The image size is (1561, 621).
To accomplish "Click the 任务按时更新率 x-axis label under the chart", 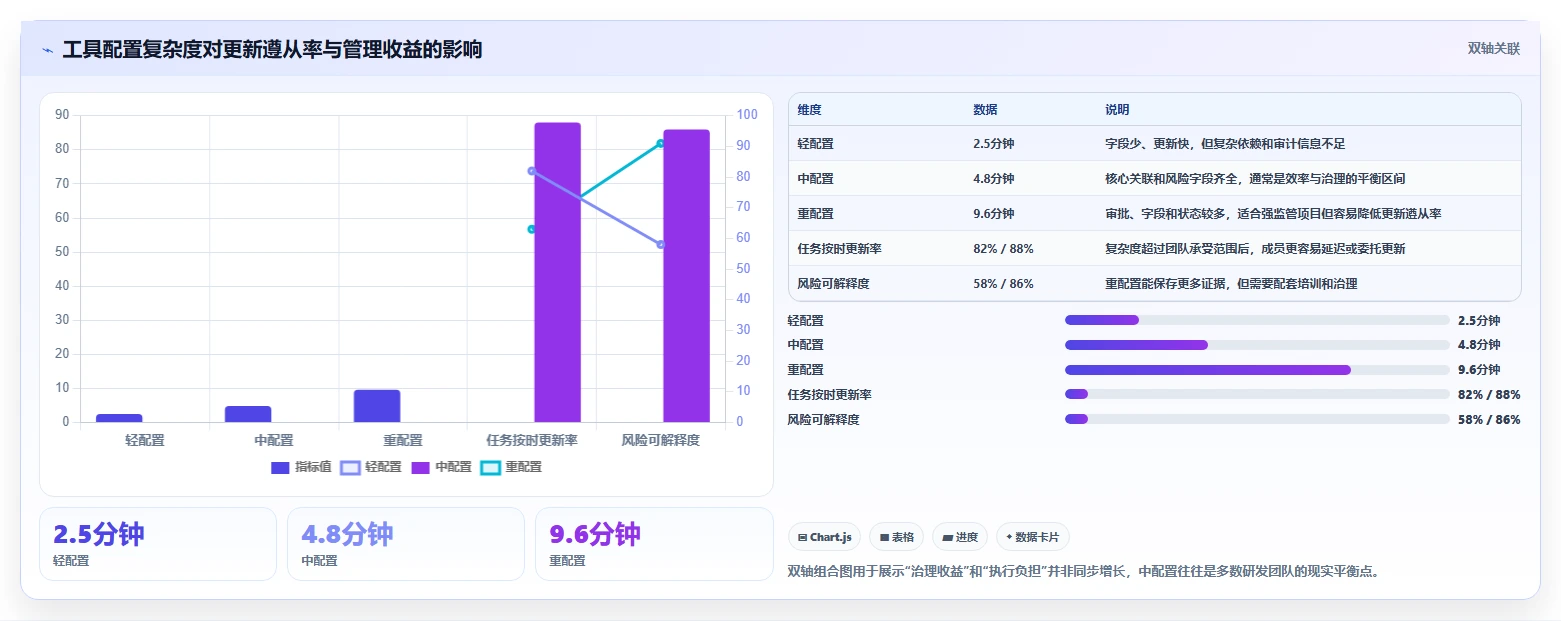I will point(532,440).
